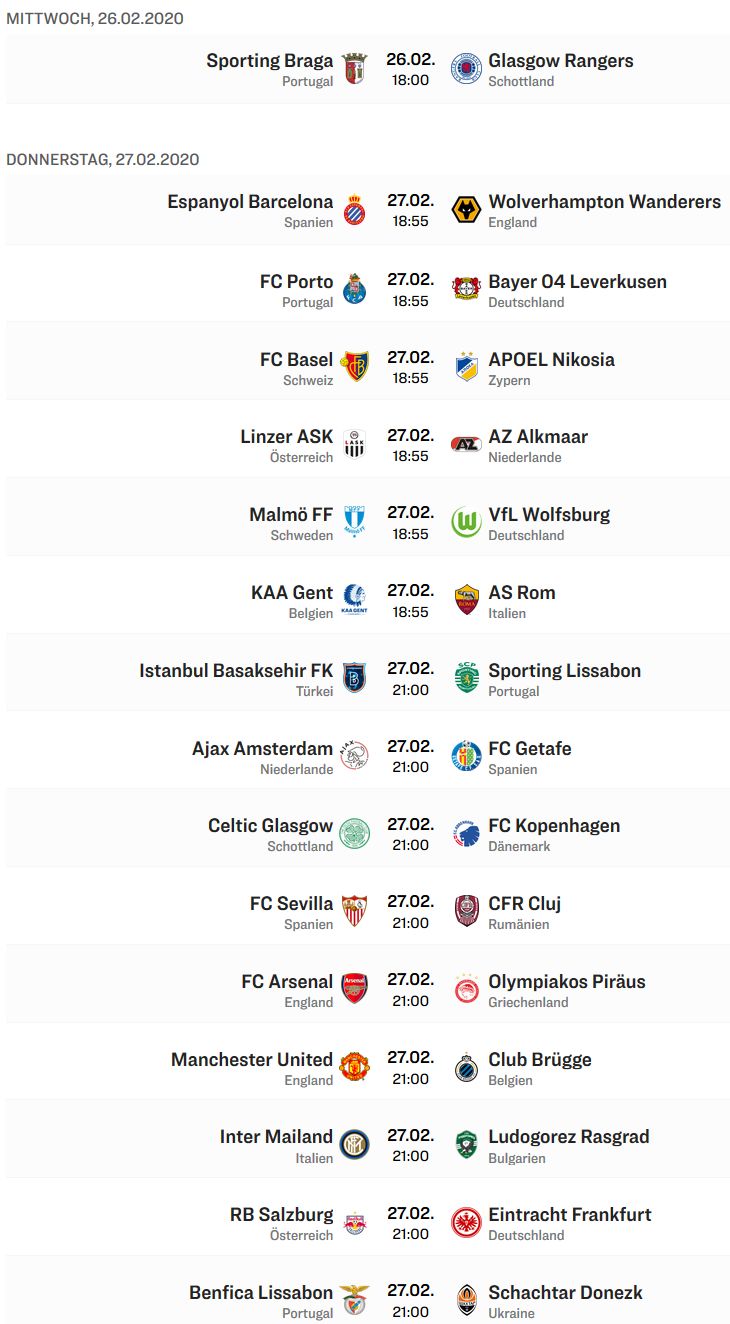Click the Celtic Glasgow clover crest

pos(354,834)
